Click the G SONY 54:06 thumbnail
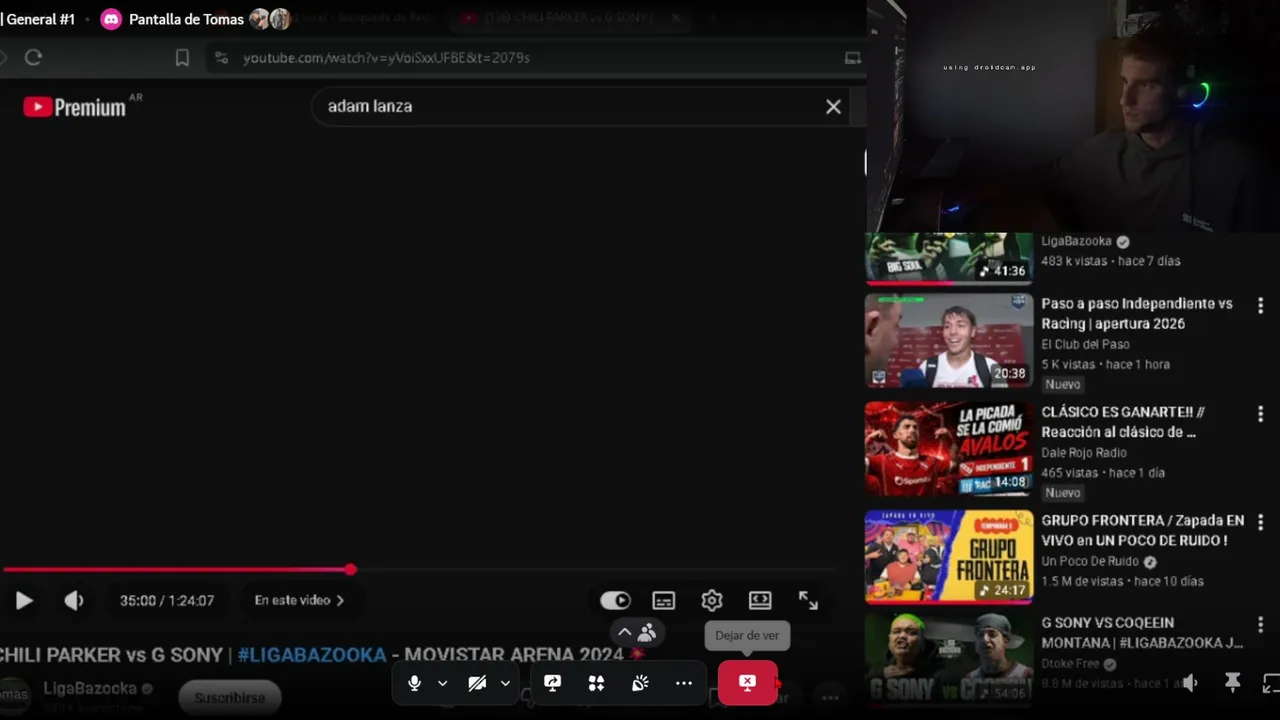The height and width of the screenshot is (720, 1280). [x=949, y=660]
